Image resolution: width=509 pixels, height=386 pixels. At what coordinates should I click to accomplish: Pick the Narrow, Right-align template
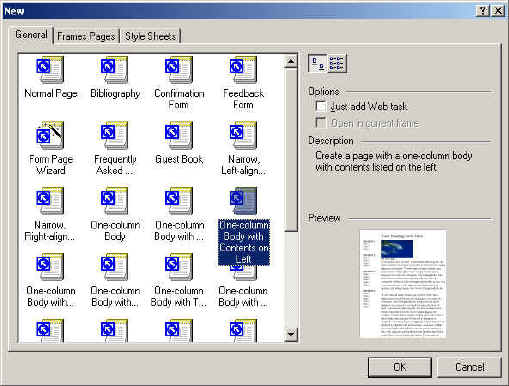pos(50,201)
